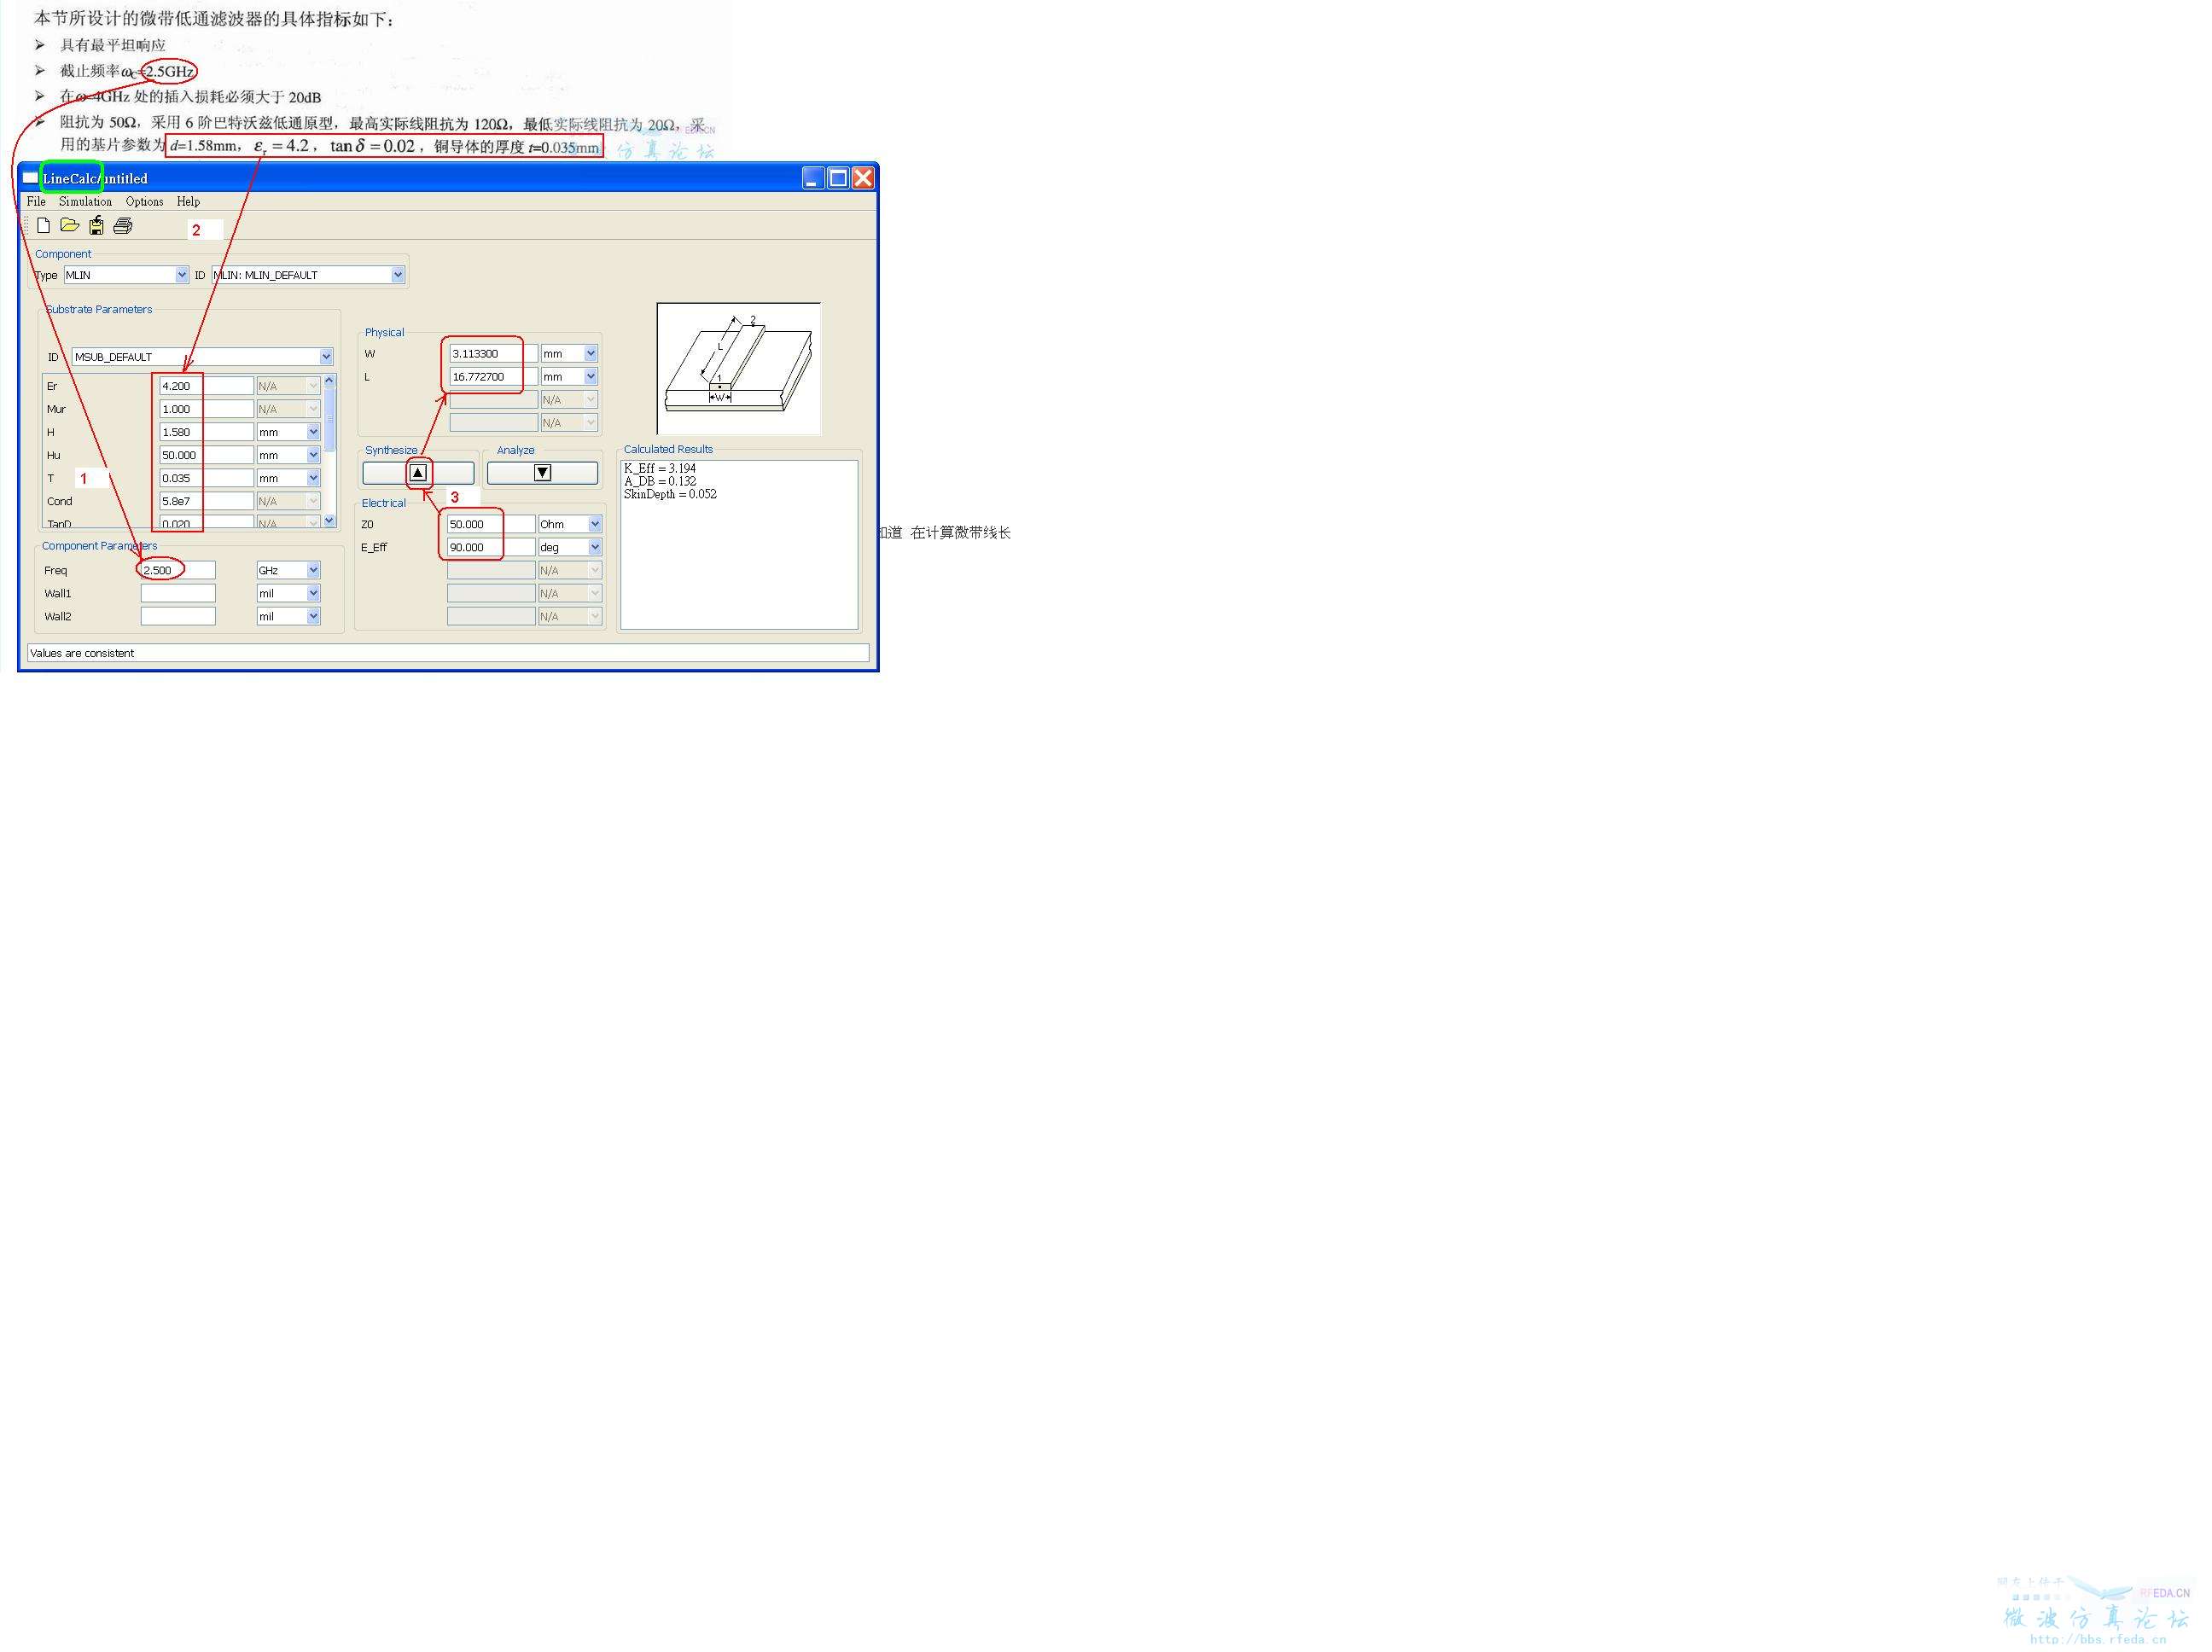2212x1652 pixels.
Task: Click the T value field 0.035
Action: pyautogui.click(x=206, y=478)
